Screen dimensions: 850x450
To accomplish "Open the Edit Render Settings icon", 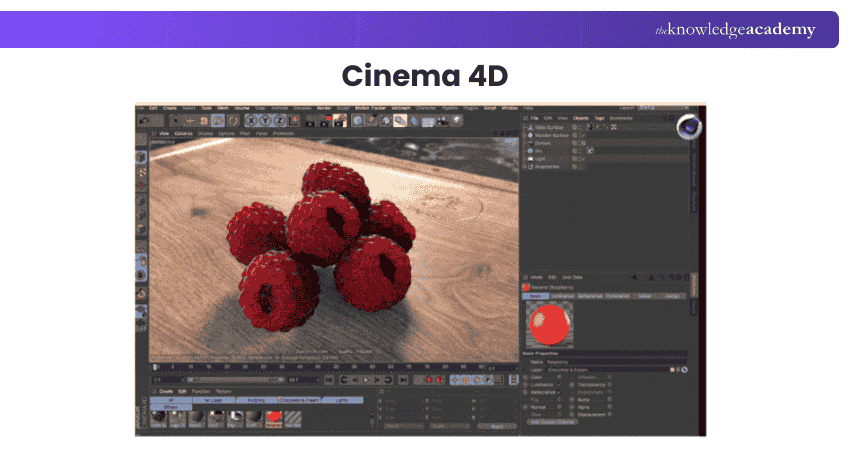I will click(339, 120).
